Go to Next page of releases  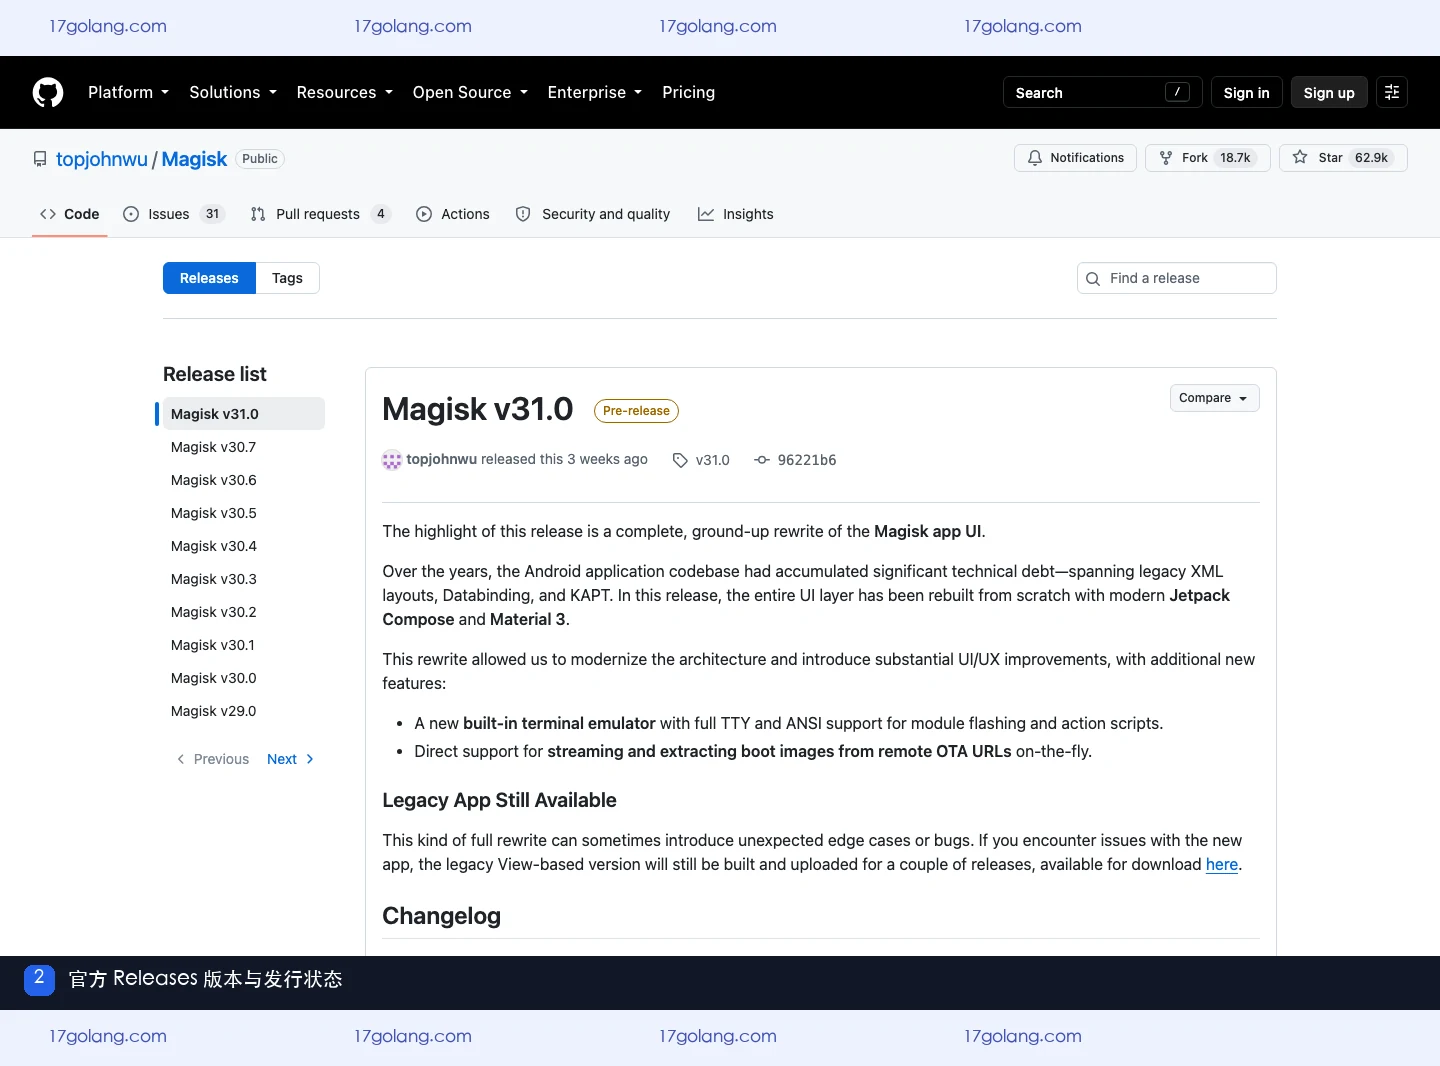[x=290, y=759]
